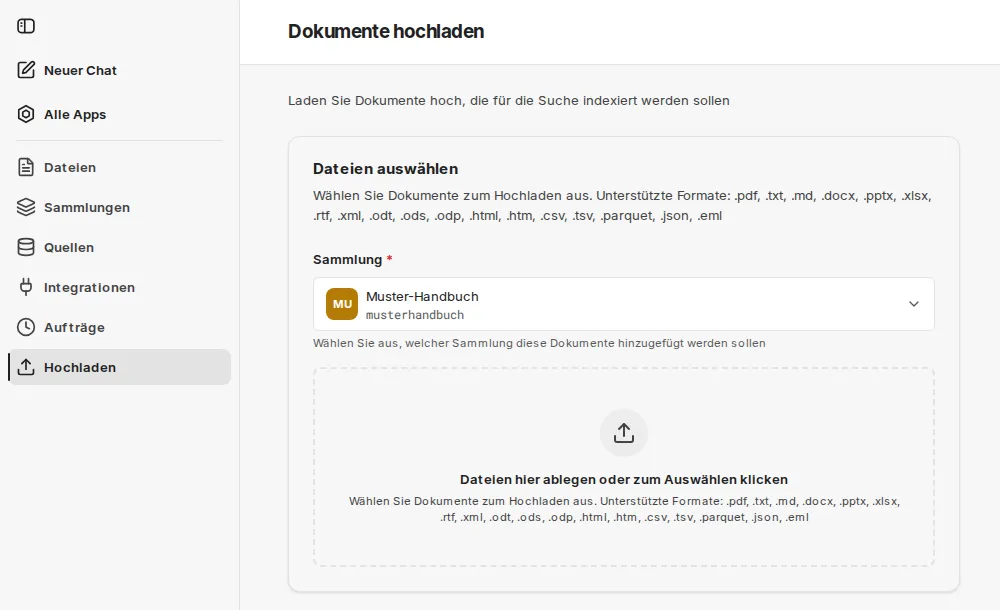Select the Hochladen sidebar item

(119, 367)
